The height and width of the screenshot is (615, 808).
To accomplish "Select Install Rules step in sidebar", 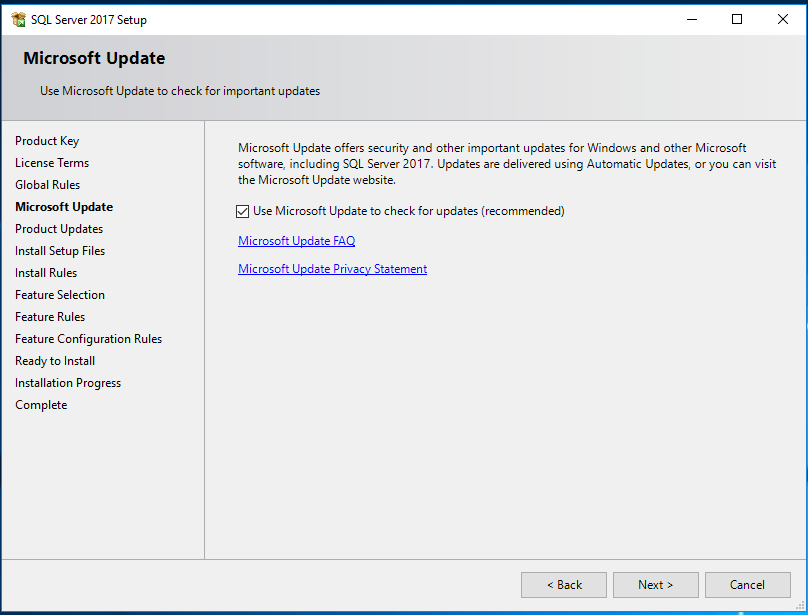I will (x=46, y=273).
